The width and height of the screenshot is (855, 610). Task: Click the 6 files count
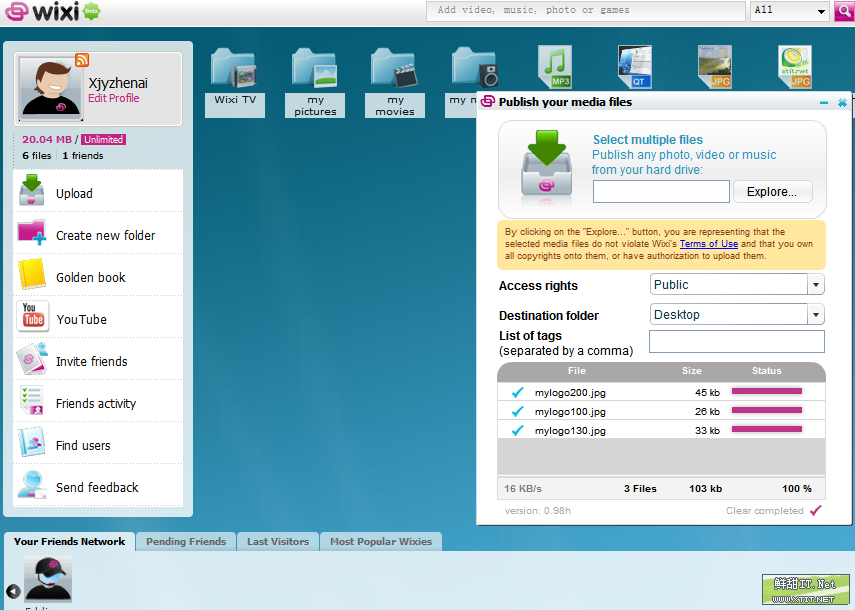pyautogui.click(x=37, y=155)
